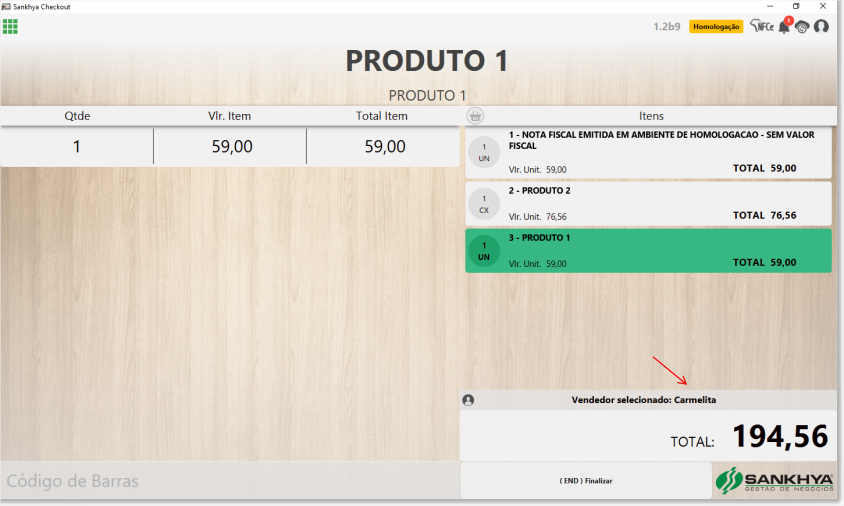Click the Itens column header

[x=651, y=116]
